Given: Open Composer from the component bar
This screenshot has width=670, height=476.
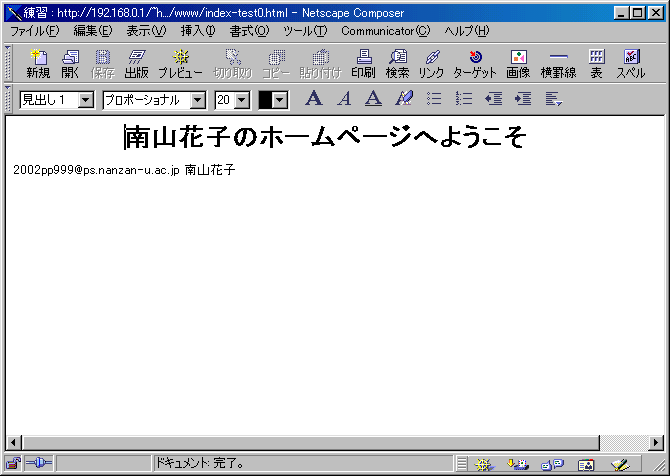Looking at the screenshot, I should [620, 464].
